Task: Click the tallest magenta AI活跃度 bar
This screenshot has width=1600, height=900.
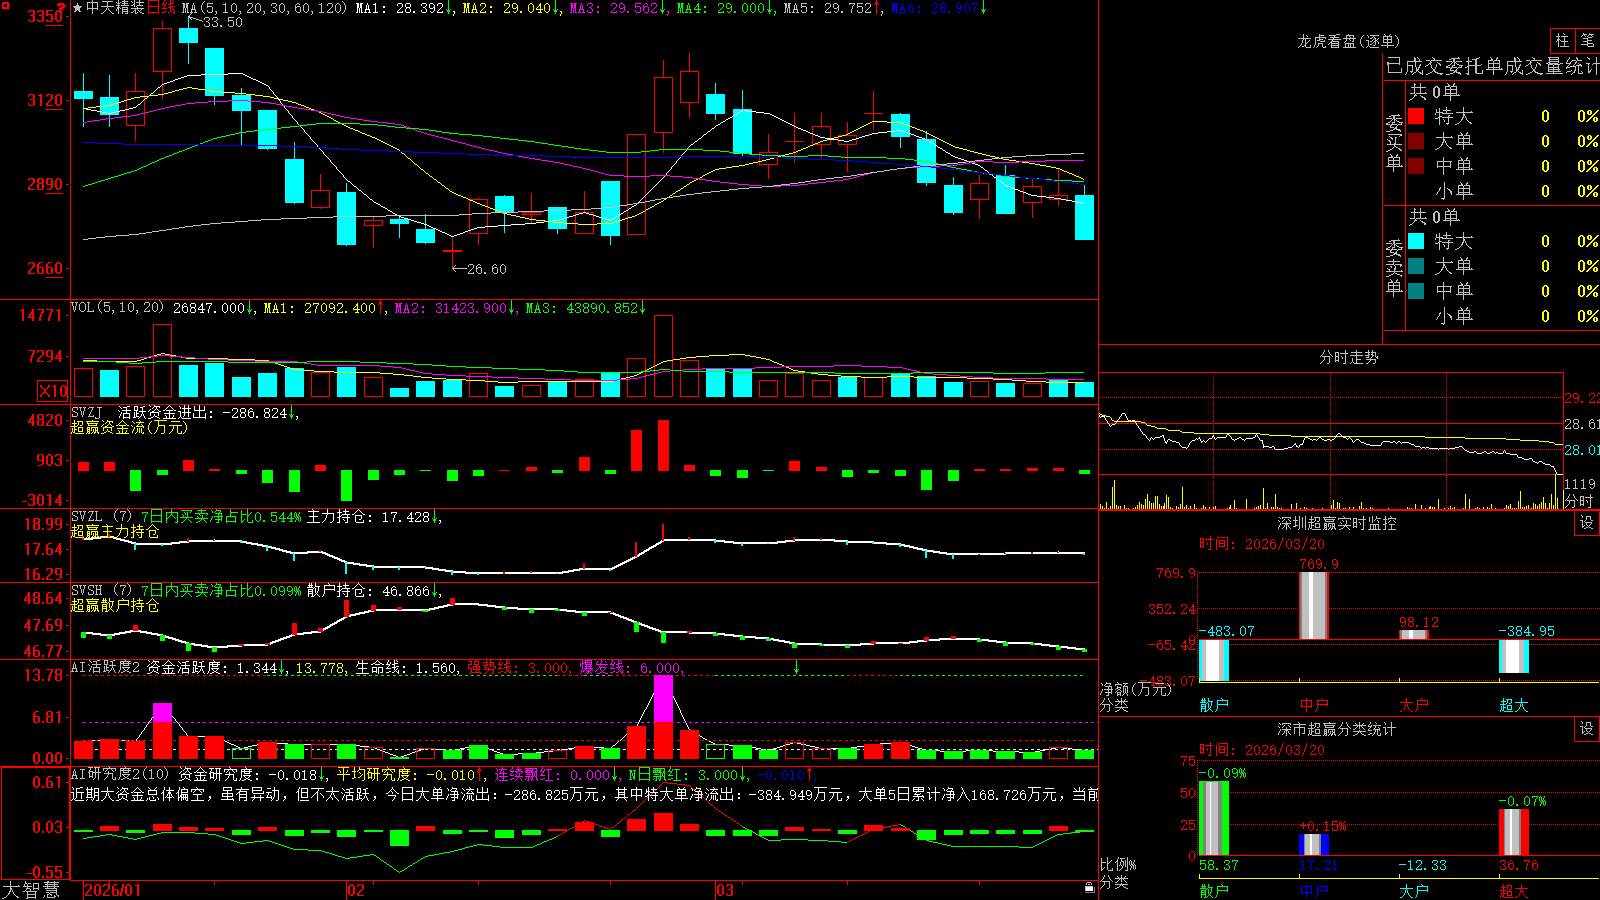Action: 663,698
